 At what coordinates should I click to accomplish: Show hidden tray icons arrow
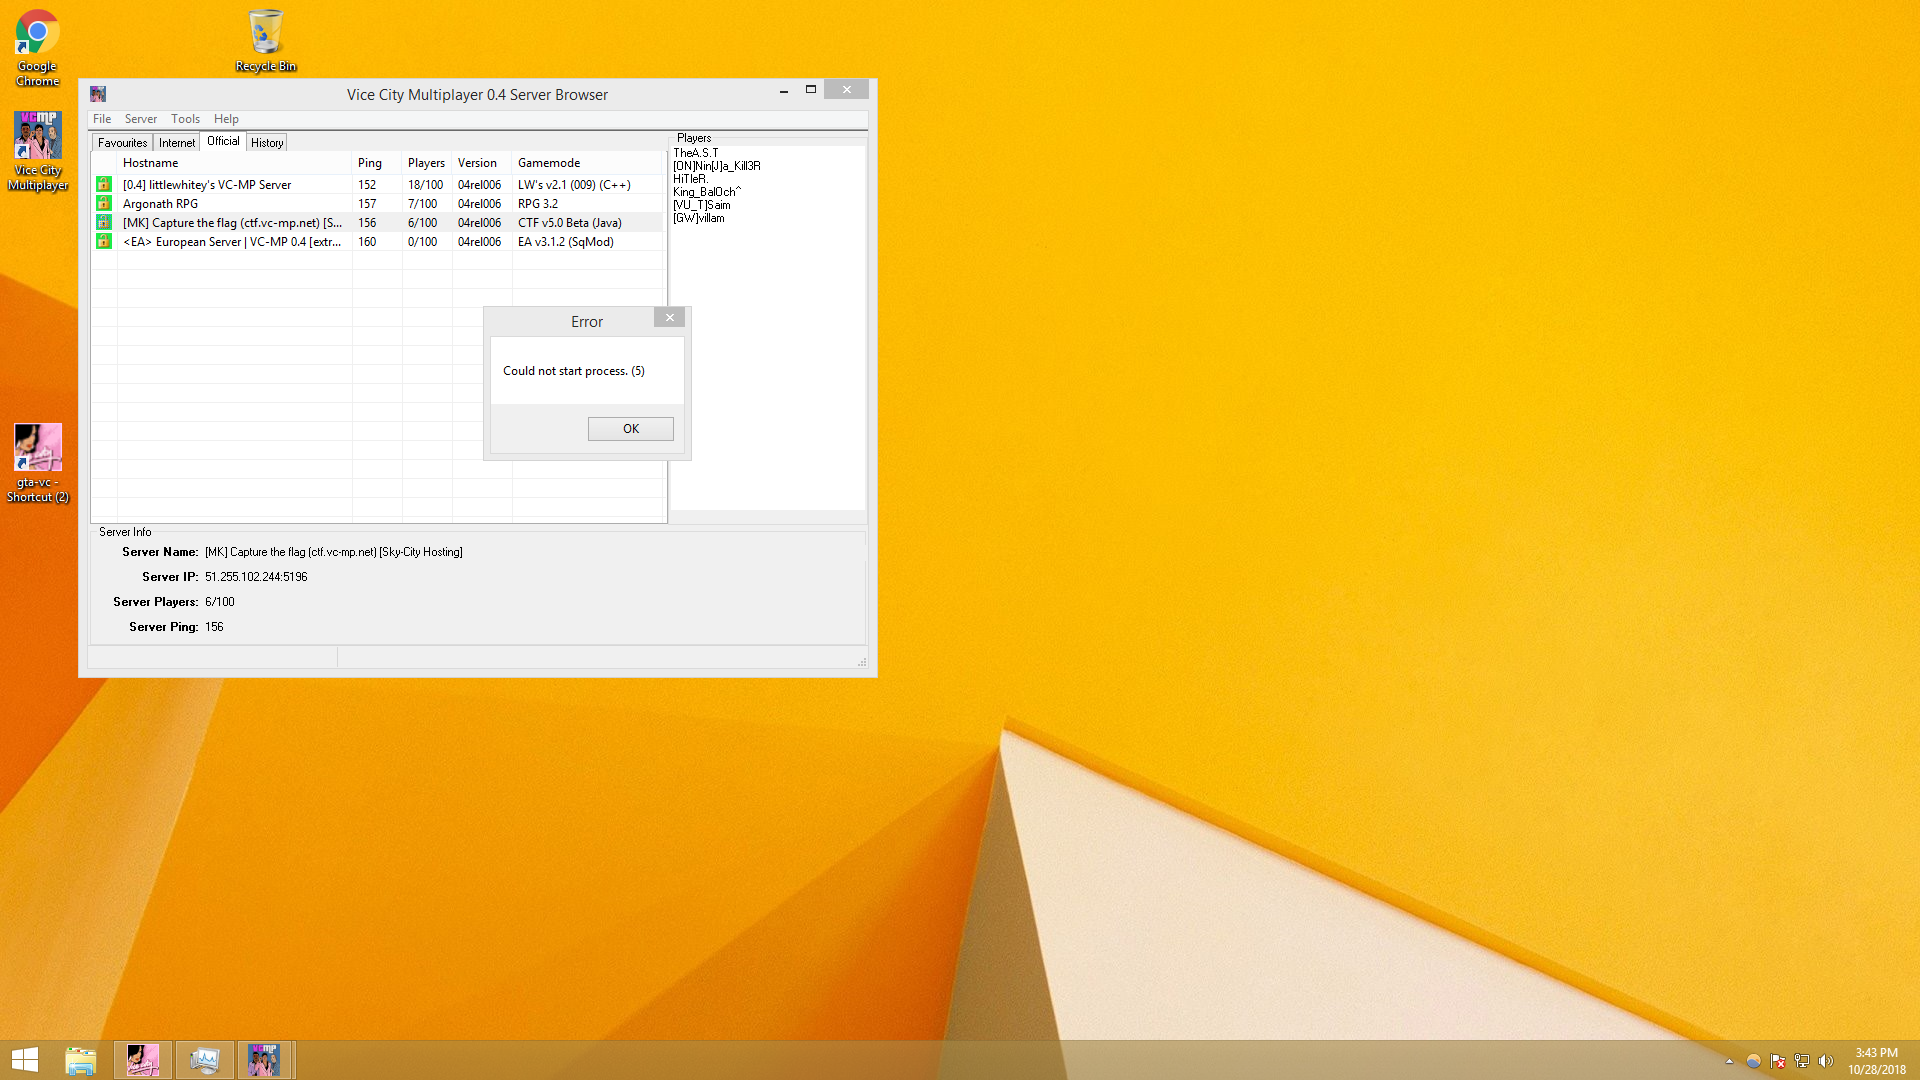click(1729, 1061)
